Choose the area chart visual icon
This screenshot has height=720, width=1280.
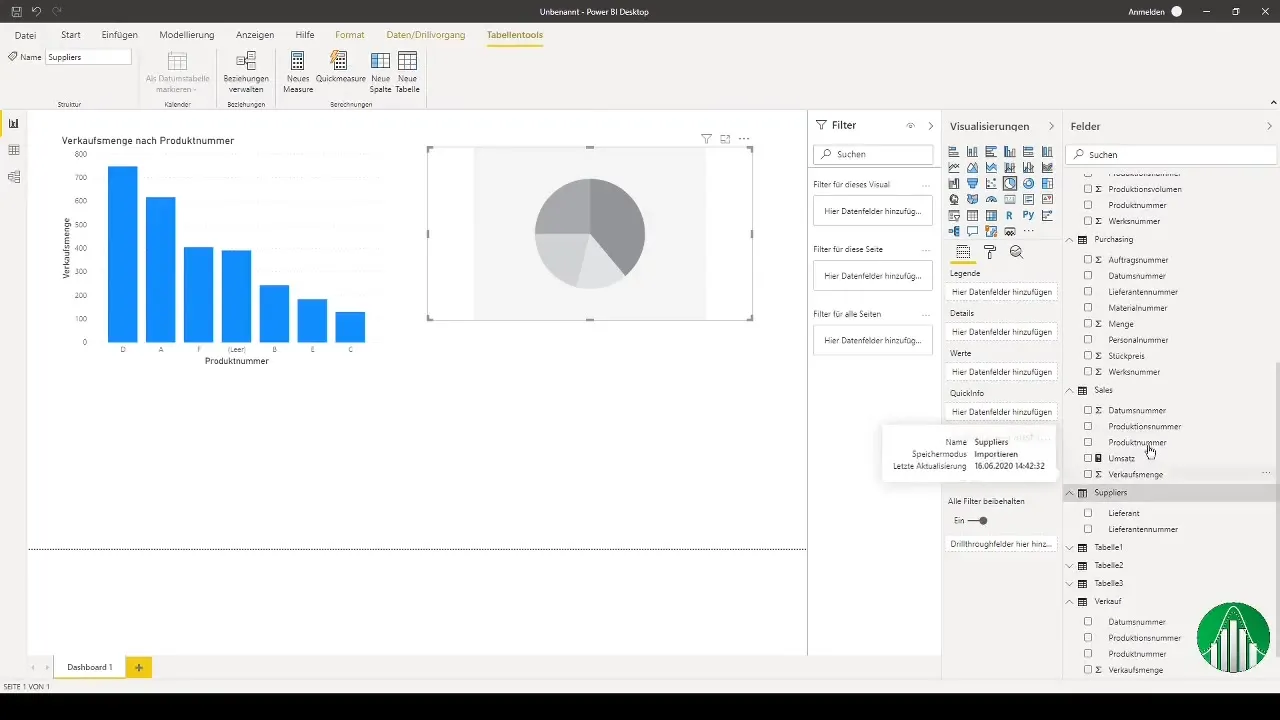click(x=972, y=168)
